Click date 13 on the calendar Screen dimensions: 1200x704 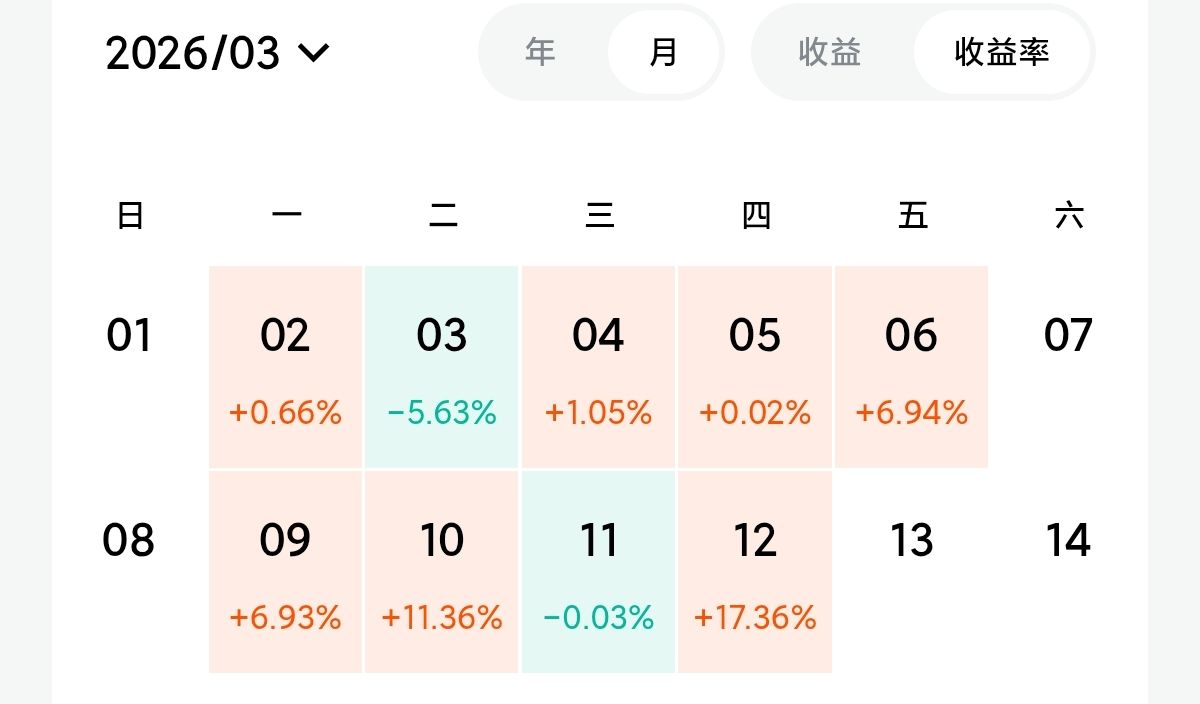point(911,540)
